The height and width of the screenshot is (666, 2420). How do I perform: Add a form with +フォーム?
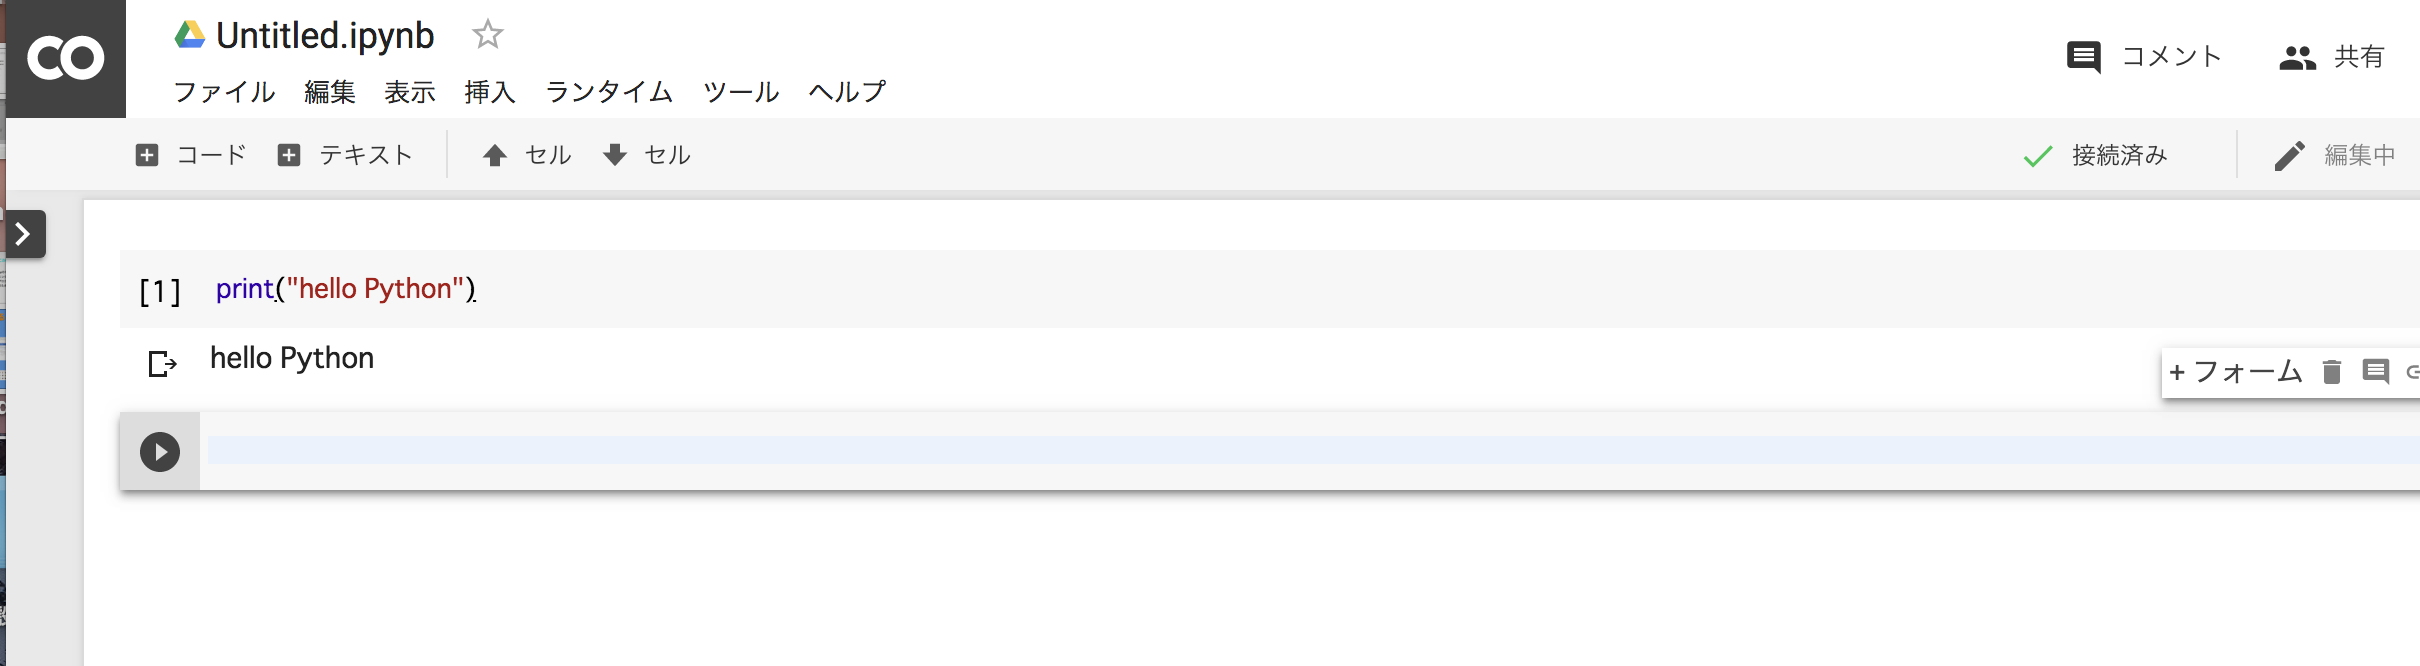(2236, 372)
